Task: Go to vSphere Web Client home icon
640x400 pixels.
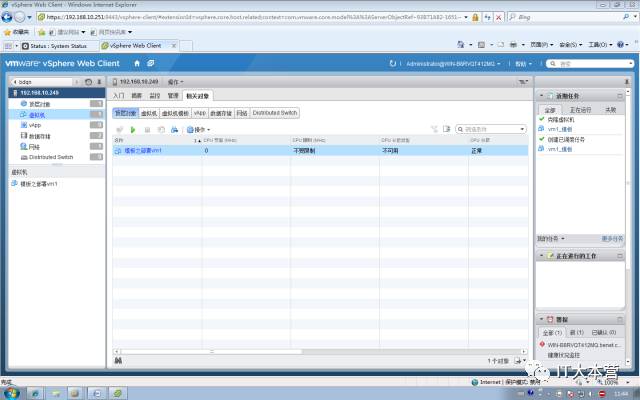Action: coord(137,63)
